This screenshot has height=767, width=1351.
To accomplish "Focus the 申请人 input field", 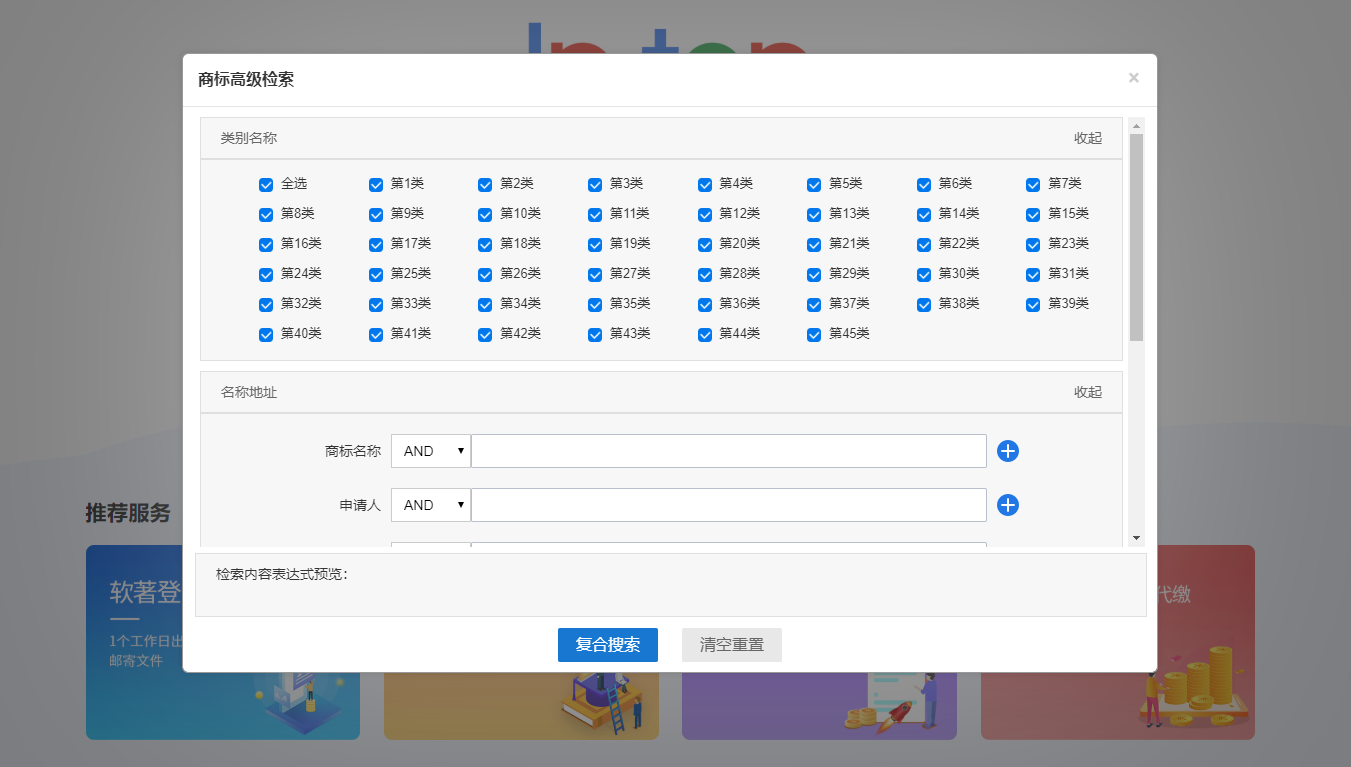I will pos(728,505).
